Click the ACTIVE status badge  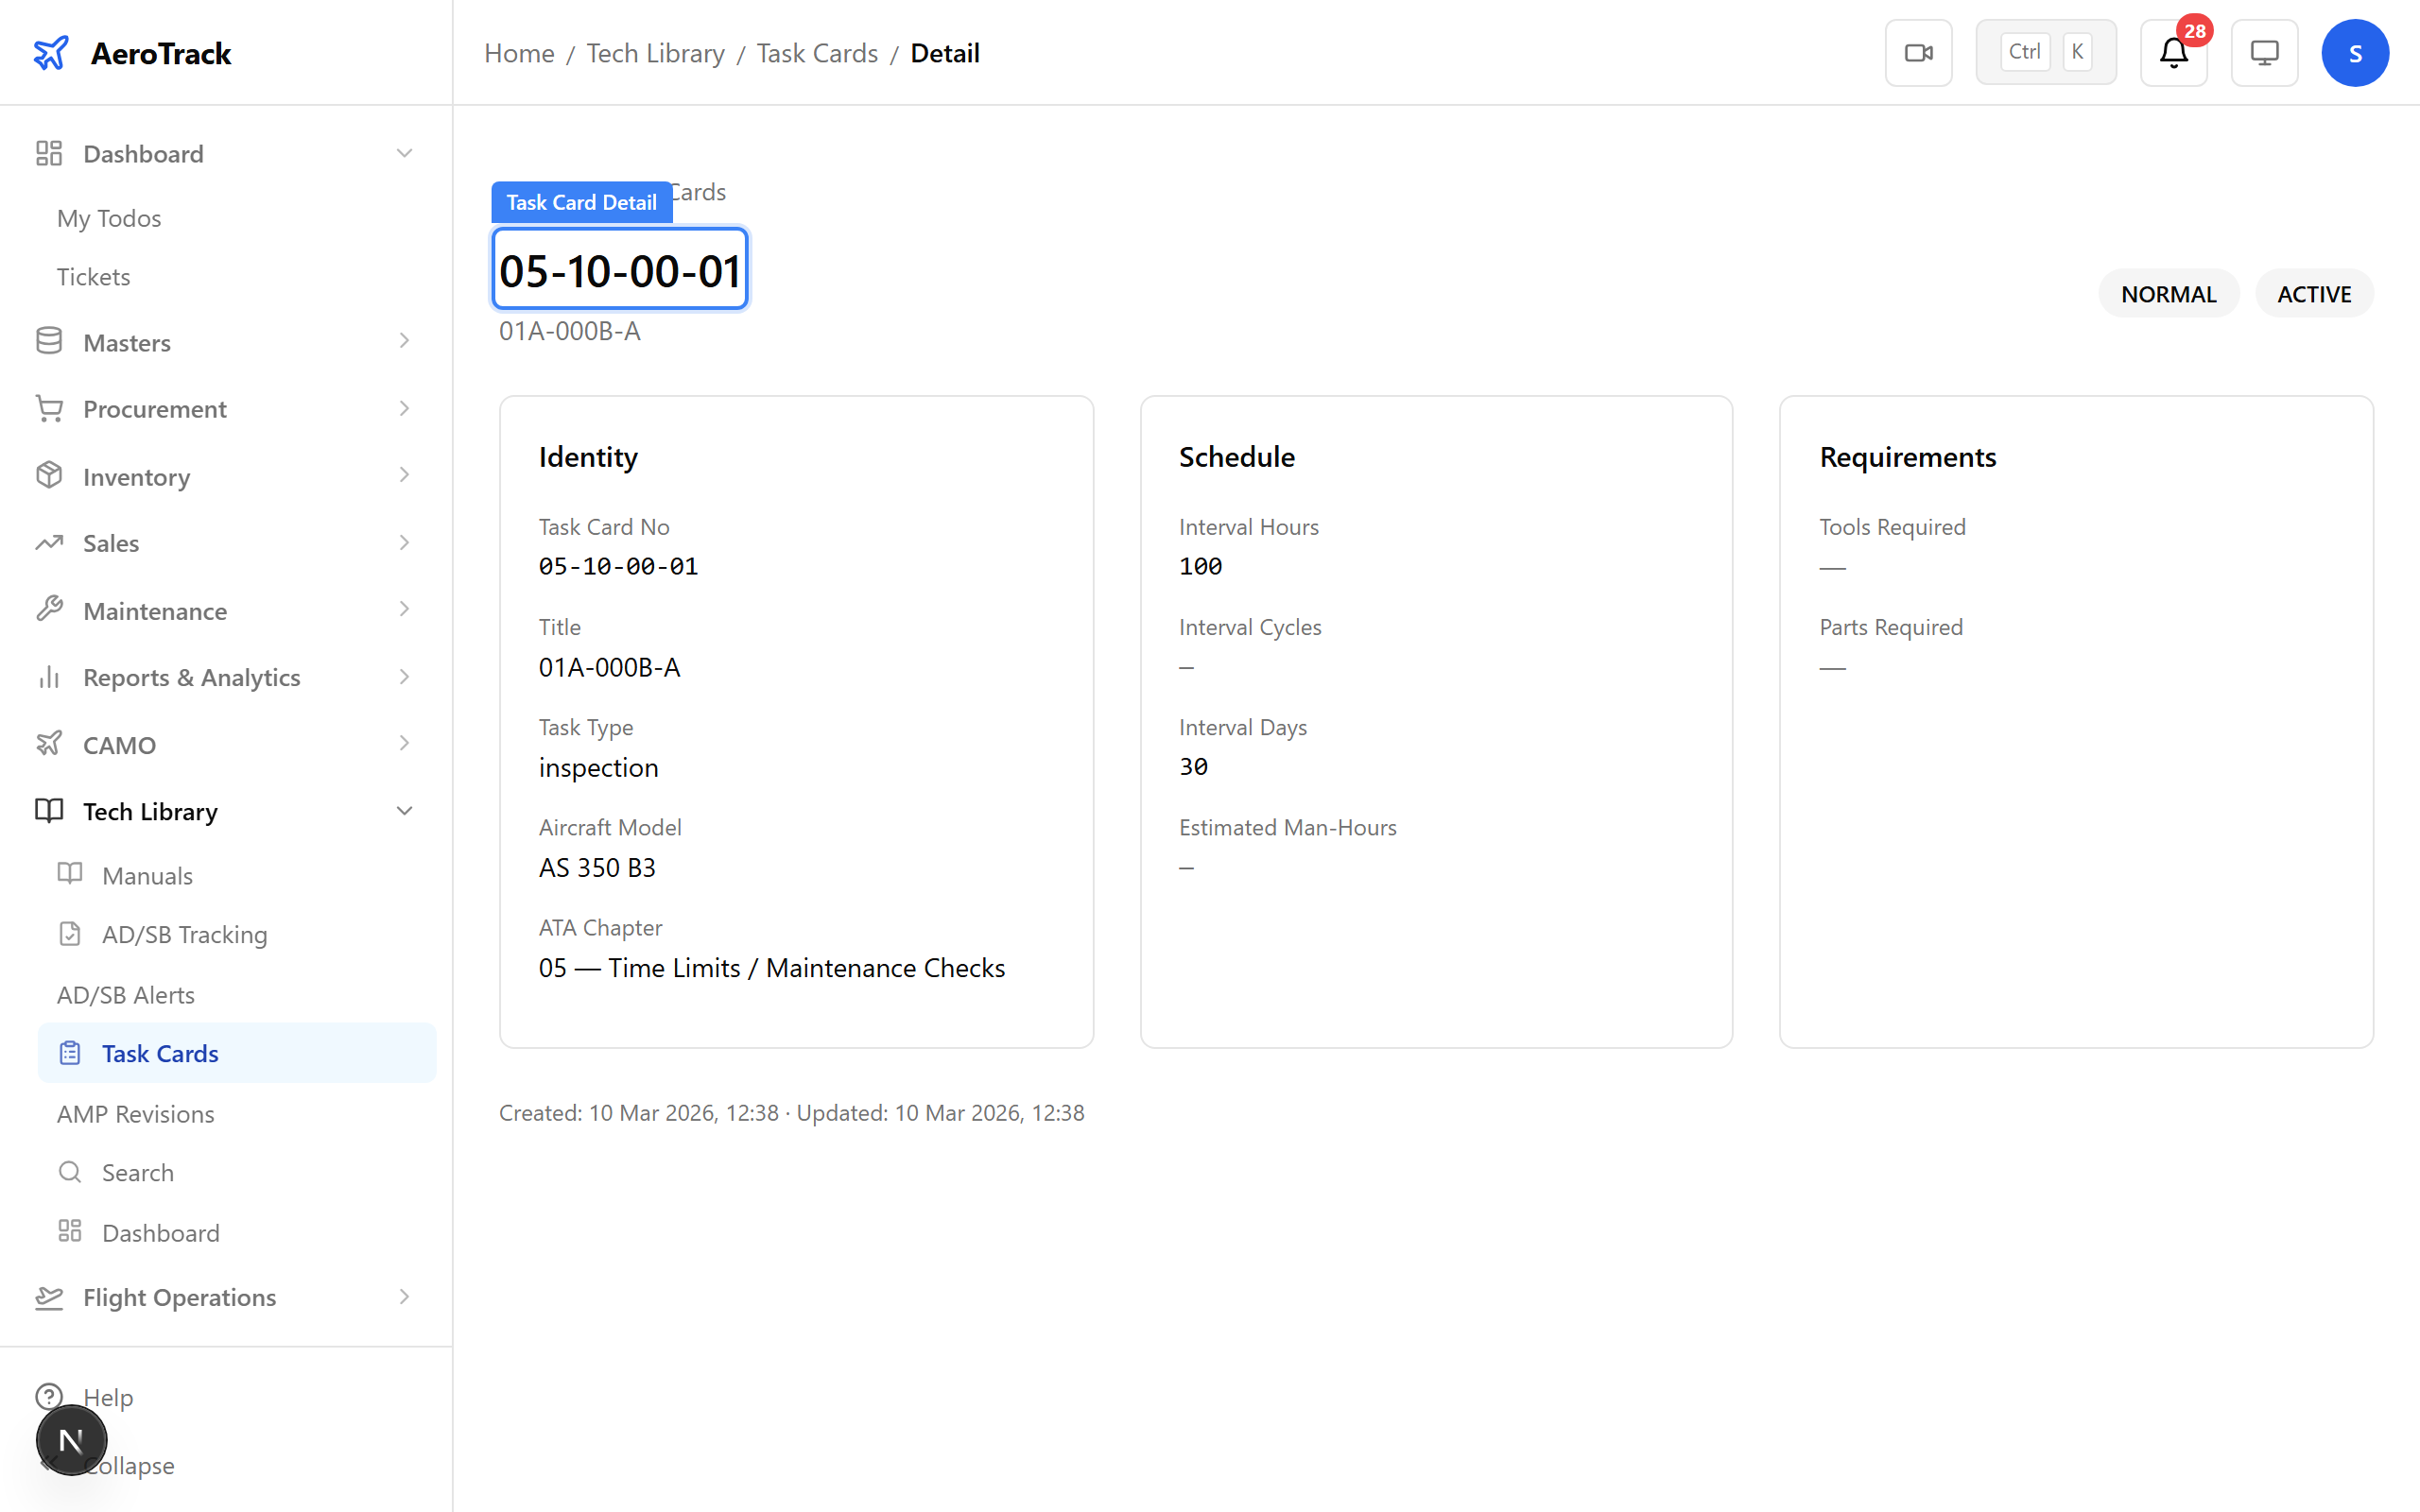[x=2313, y=294]
